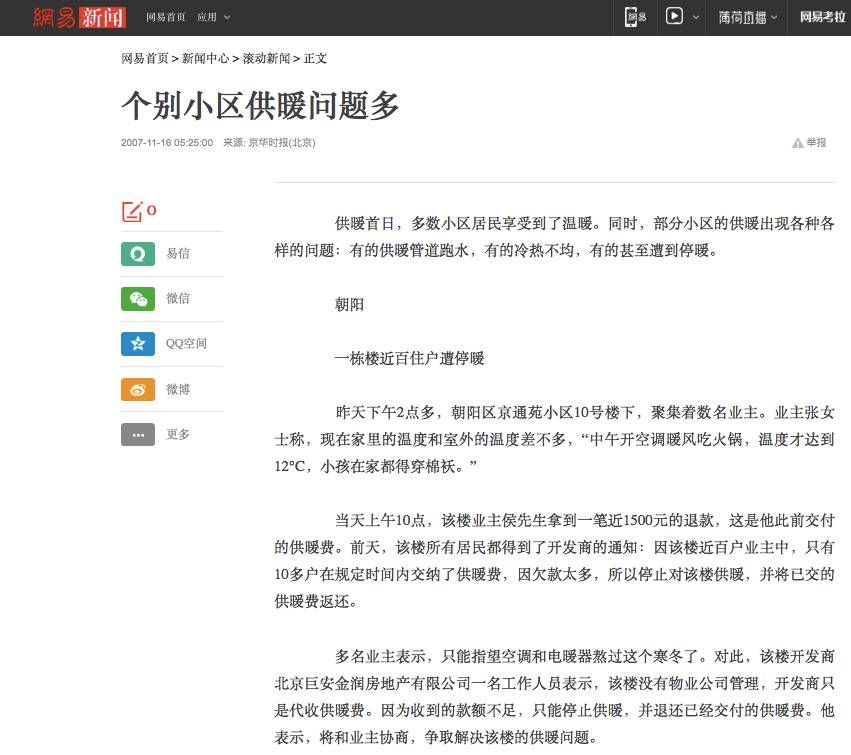Click the headline 个别小区供暖问题多

click(261, 105)
